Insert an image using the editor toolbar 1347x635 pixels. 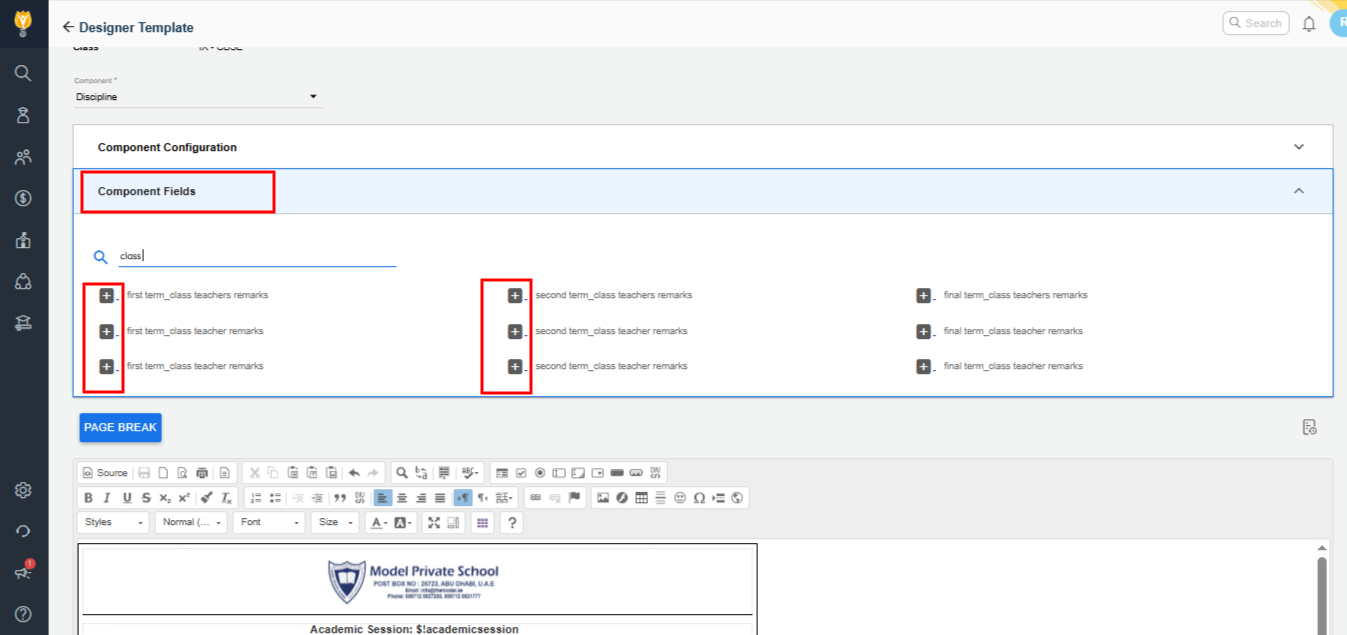pos(603,498)
